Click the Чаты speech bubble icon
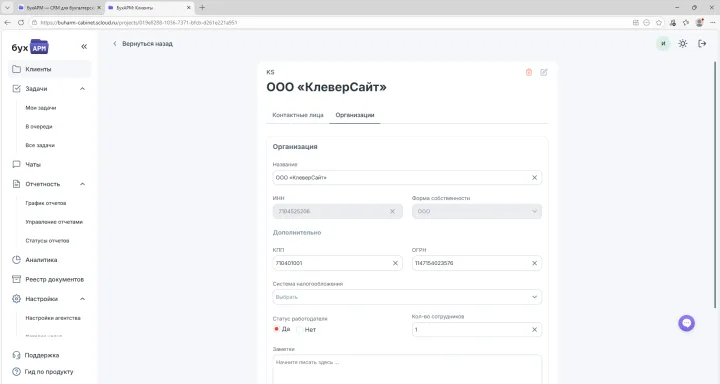This screenshot has height=384, width=720. [17, 164]
